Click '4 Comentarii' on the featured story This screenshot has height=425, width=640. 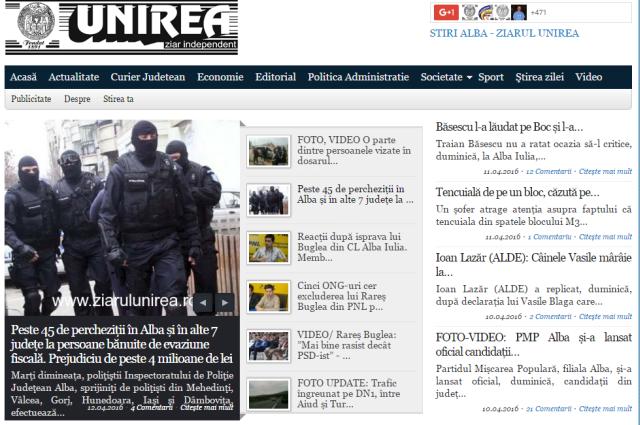point(151,407)
